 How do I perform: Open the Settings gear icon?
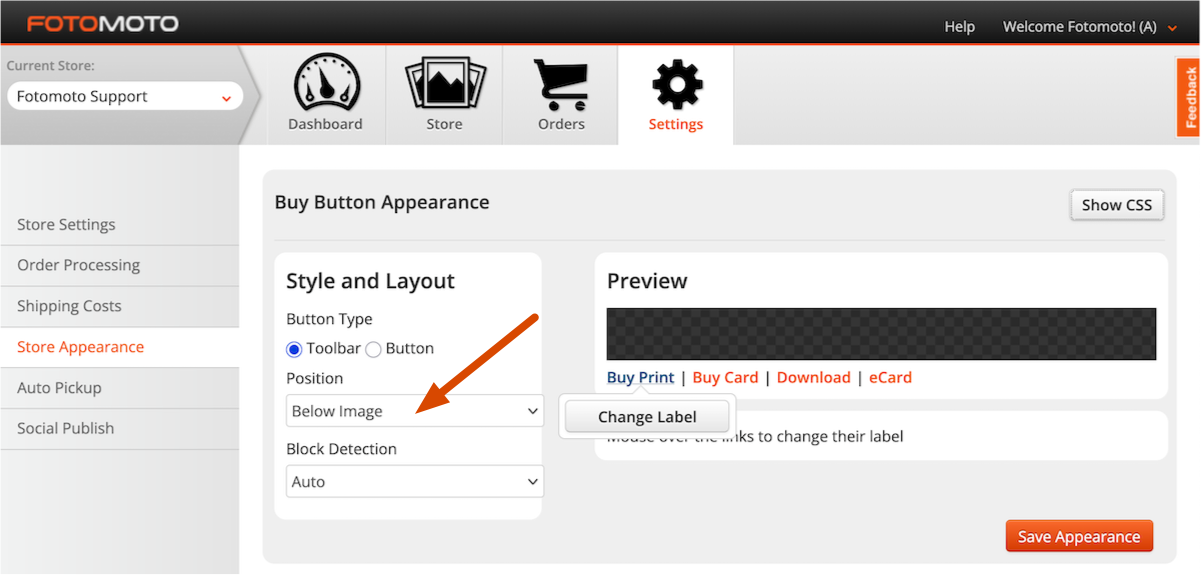tap(676, 84)
